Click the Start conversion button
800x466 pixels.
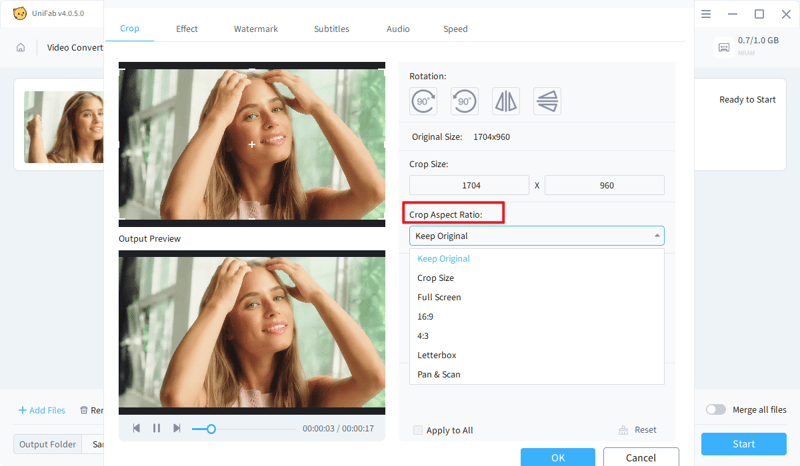(x=743, y=444)
